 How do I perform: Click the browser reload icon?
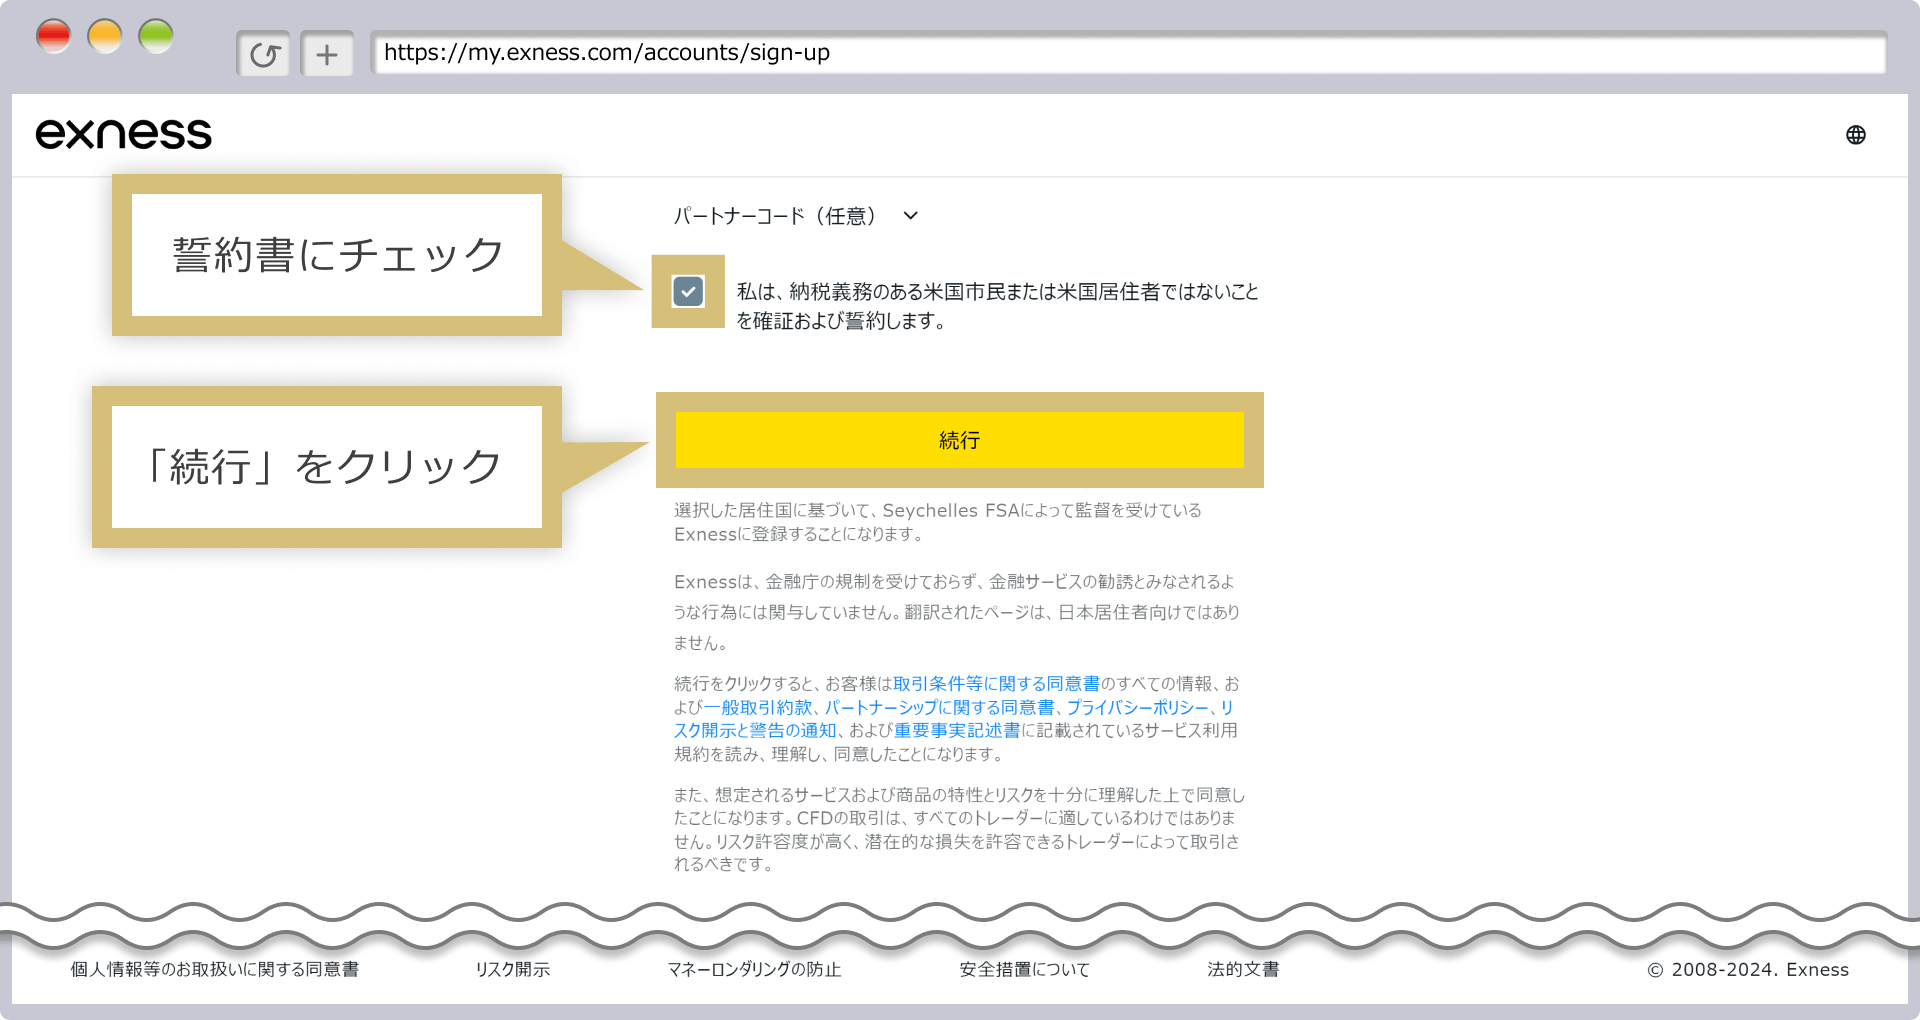pyautogui.click(x=264, y=54)
